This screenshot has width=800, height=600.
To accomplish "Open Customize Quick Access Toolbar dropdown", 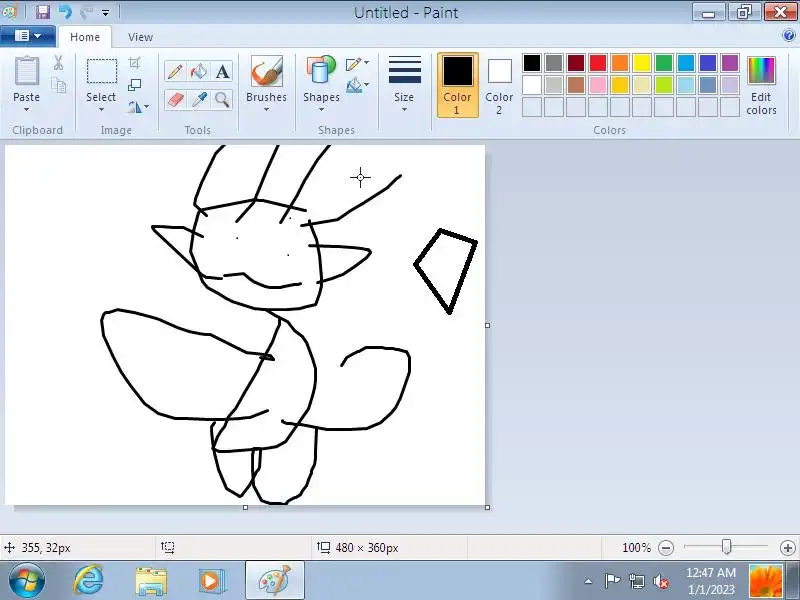I will point(106,12).
